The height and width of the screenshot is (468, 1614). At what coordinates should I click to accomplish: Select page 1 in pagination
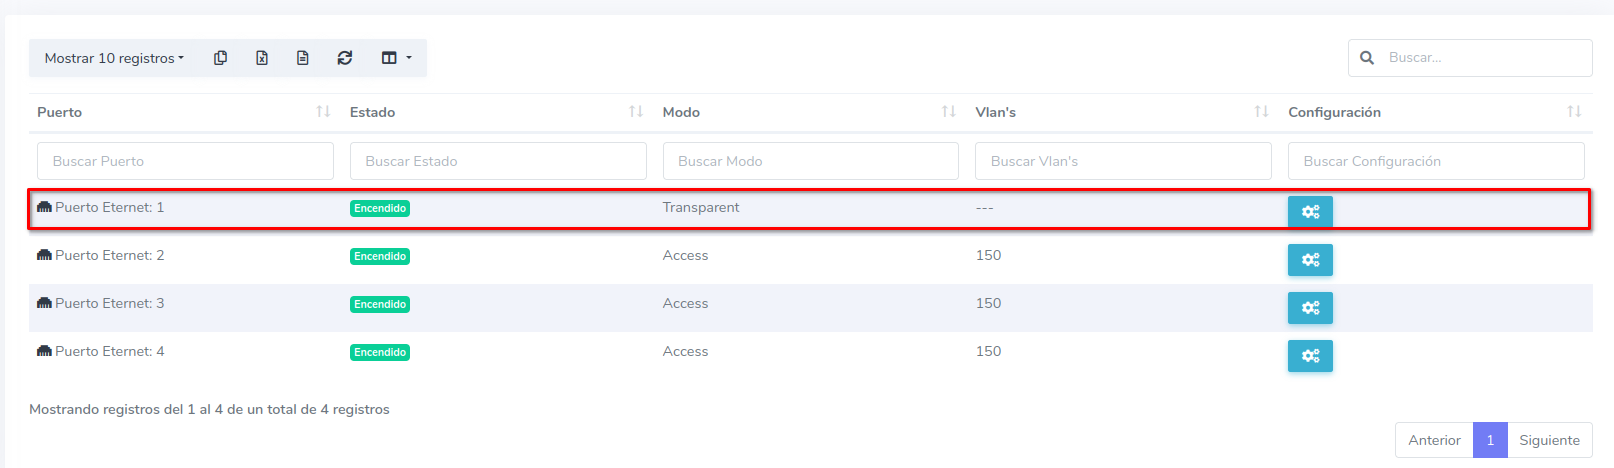coord(1490,440)
